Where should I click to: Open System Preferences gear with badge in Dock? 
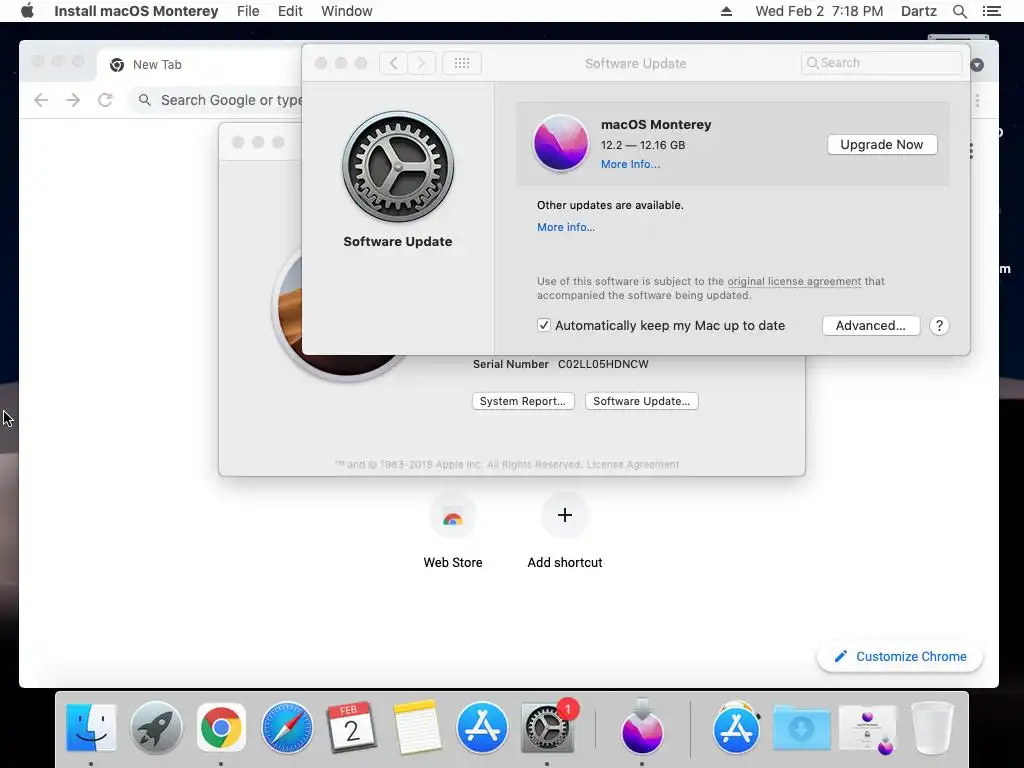[x=547, y=727]
